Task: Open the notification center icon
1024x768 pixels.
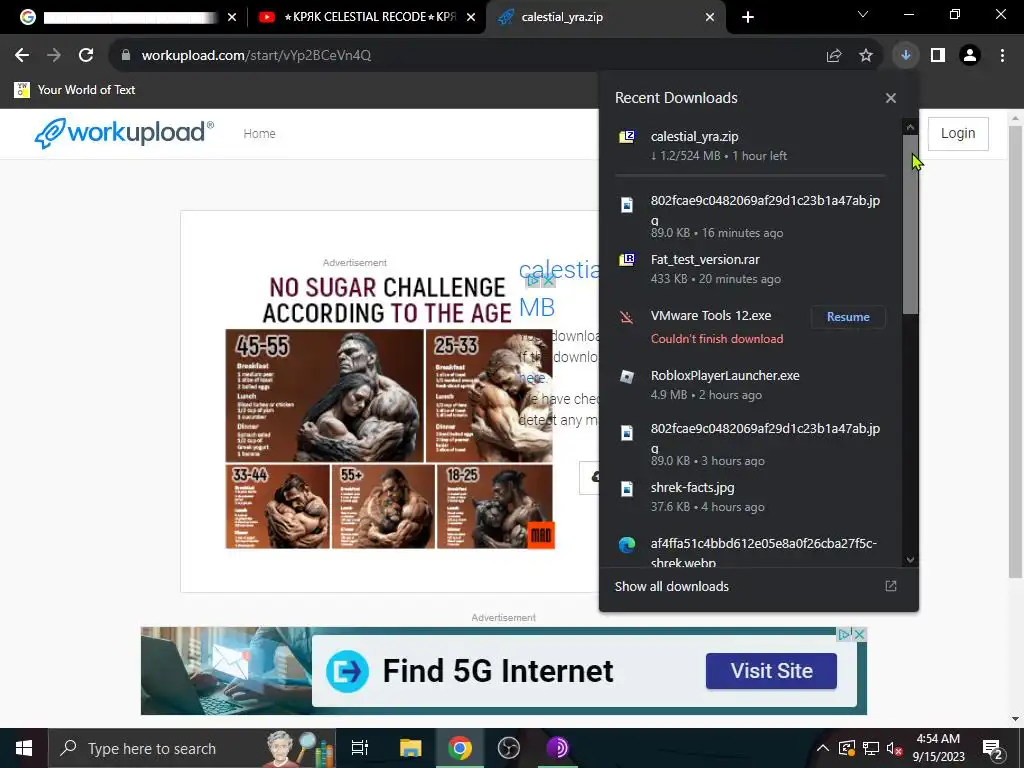Action: [x=993, y=748]
